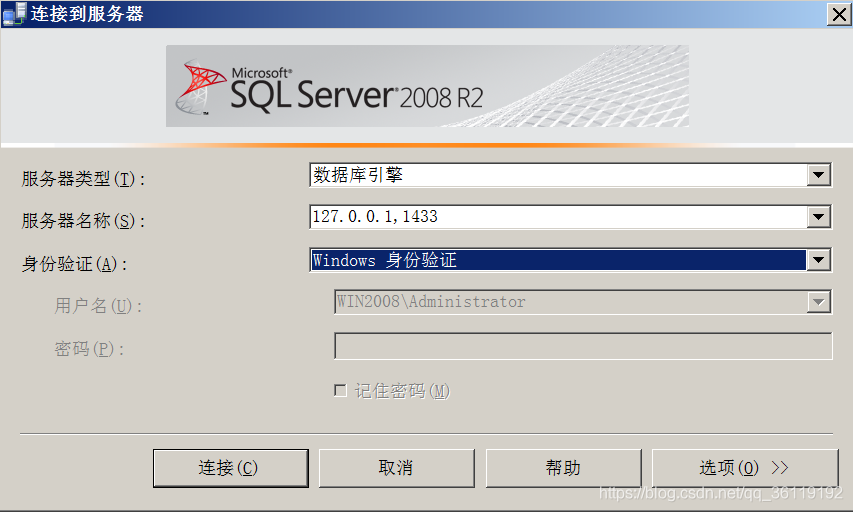Viewport: 853px width, 512px height.
Task: Close the 连接到服务器 dialog with X
Action: click(839, 14)
